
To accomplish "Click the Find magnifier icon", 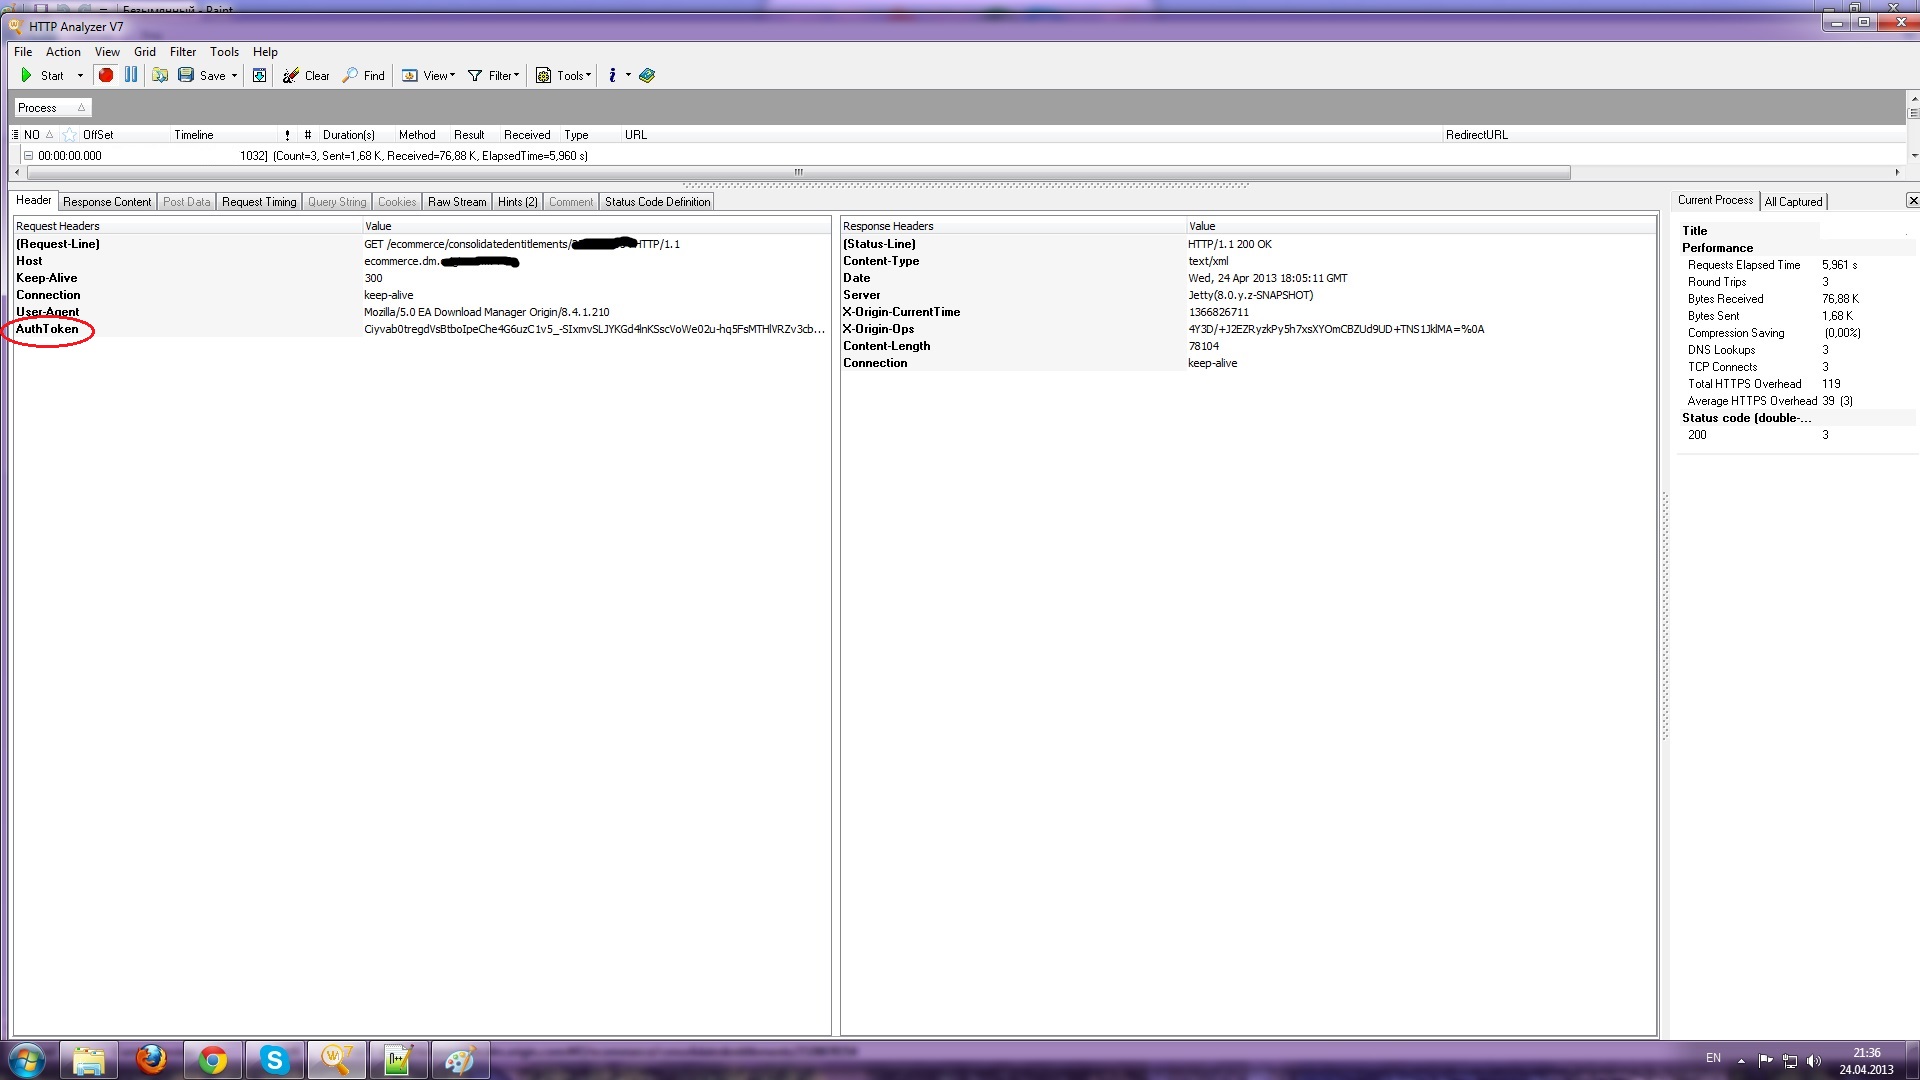I will click(x=350, y=75).
